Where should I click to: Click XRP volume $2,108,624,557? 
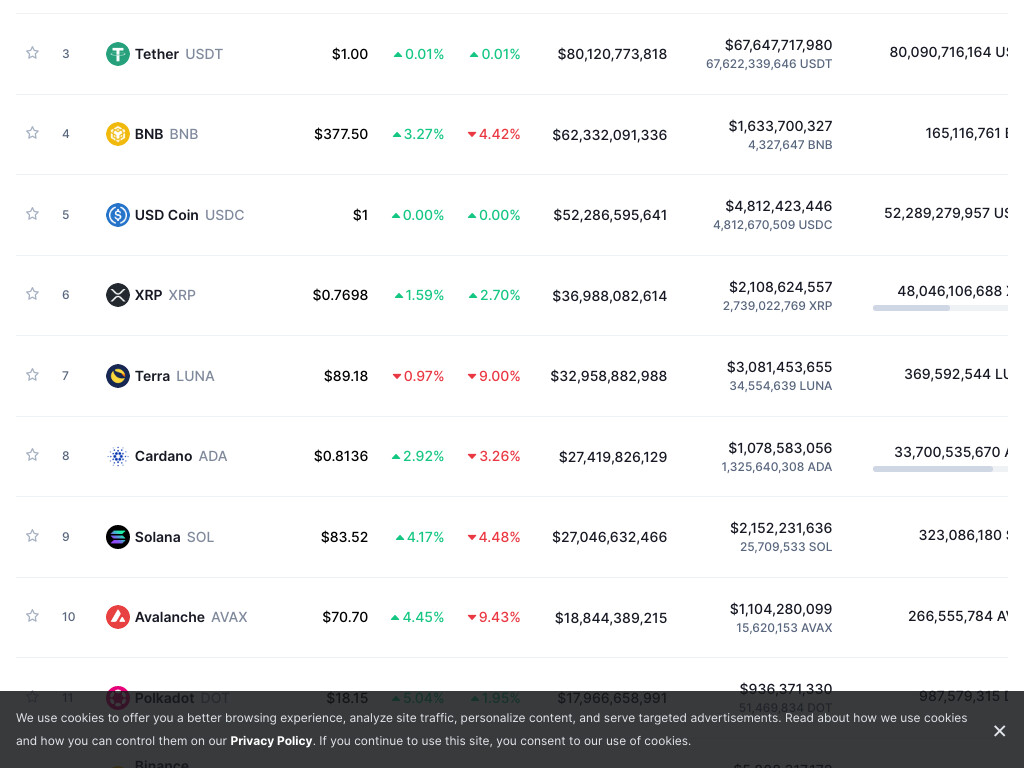(x=780, y=287)
